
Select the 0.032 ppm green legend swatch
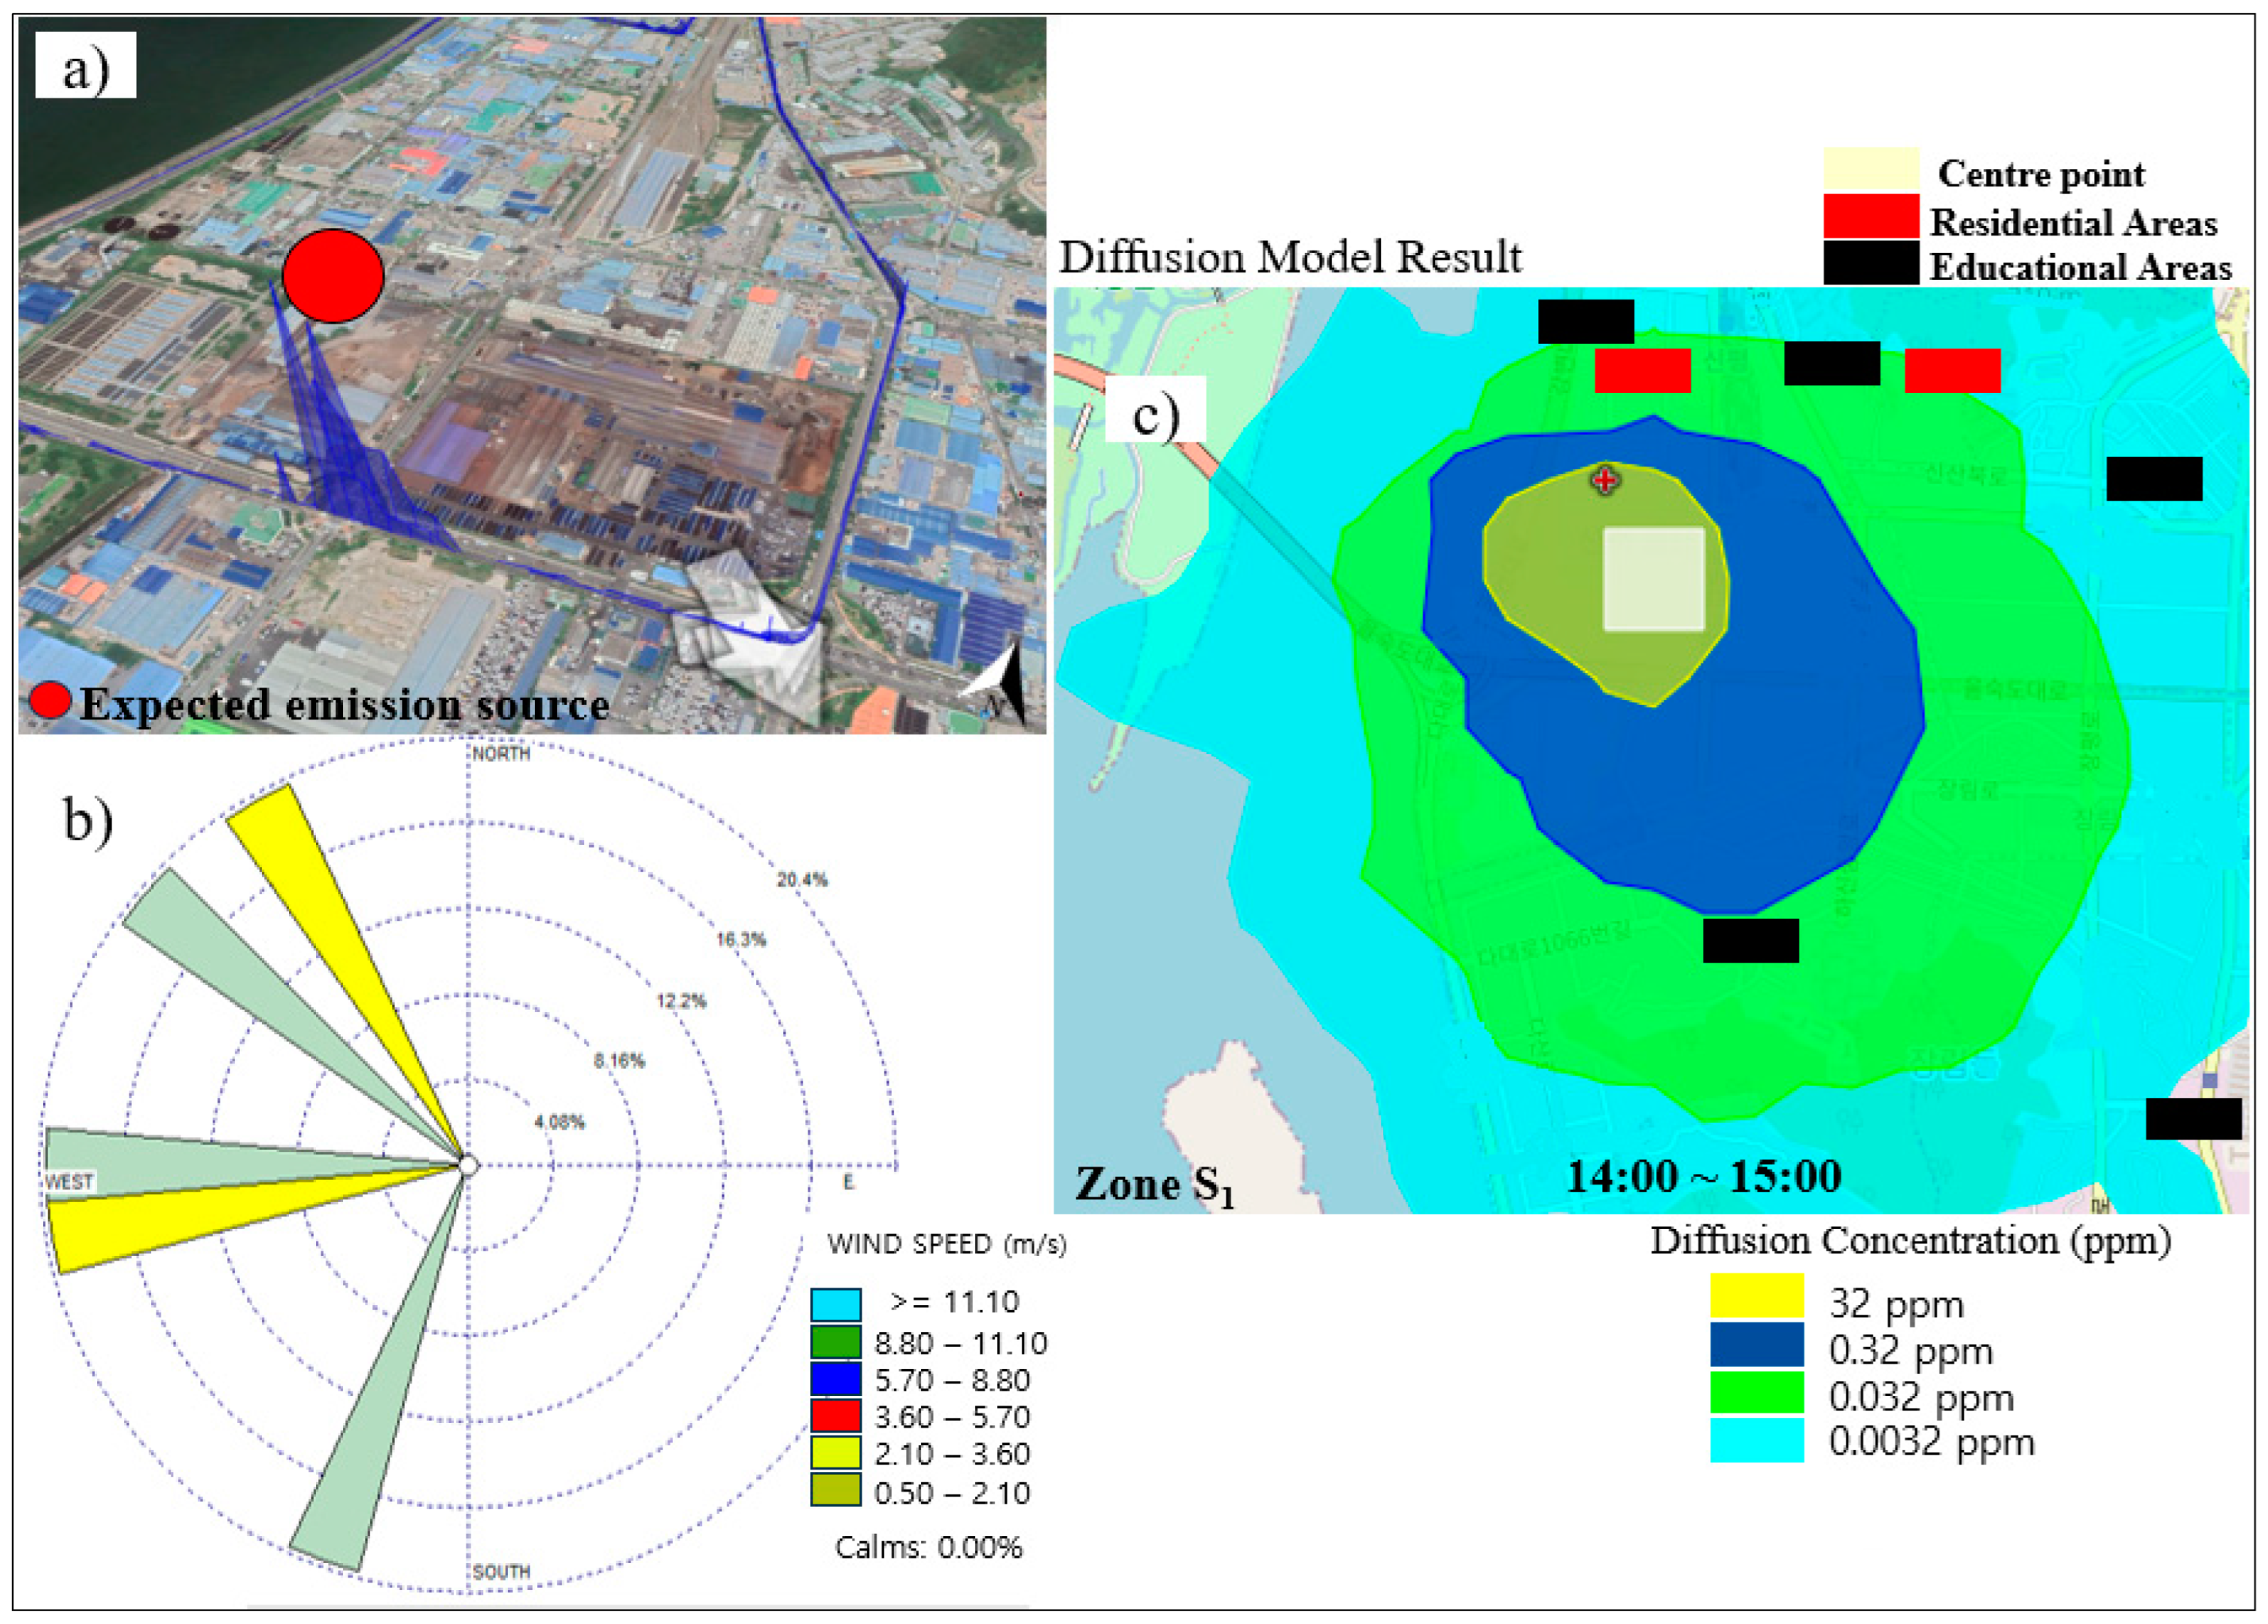pos(1756,1392)
